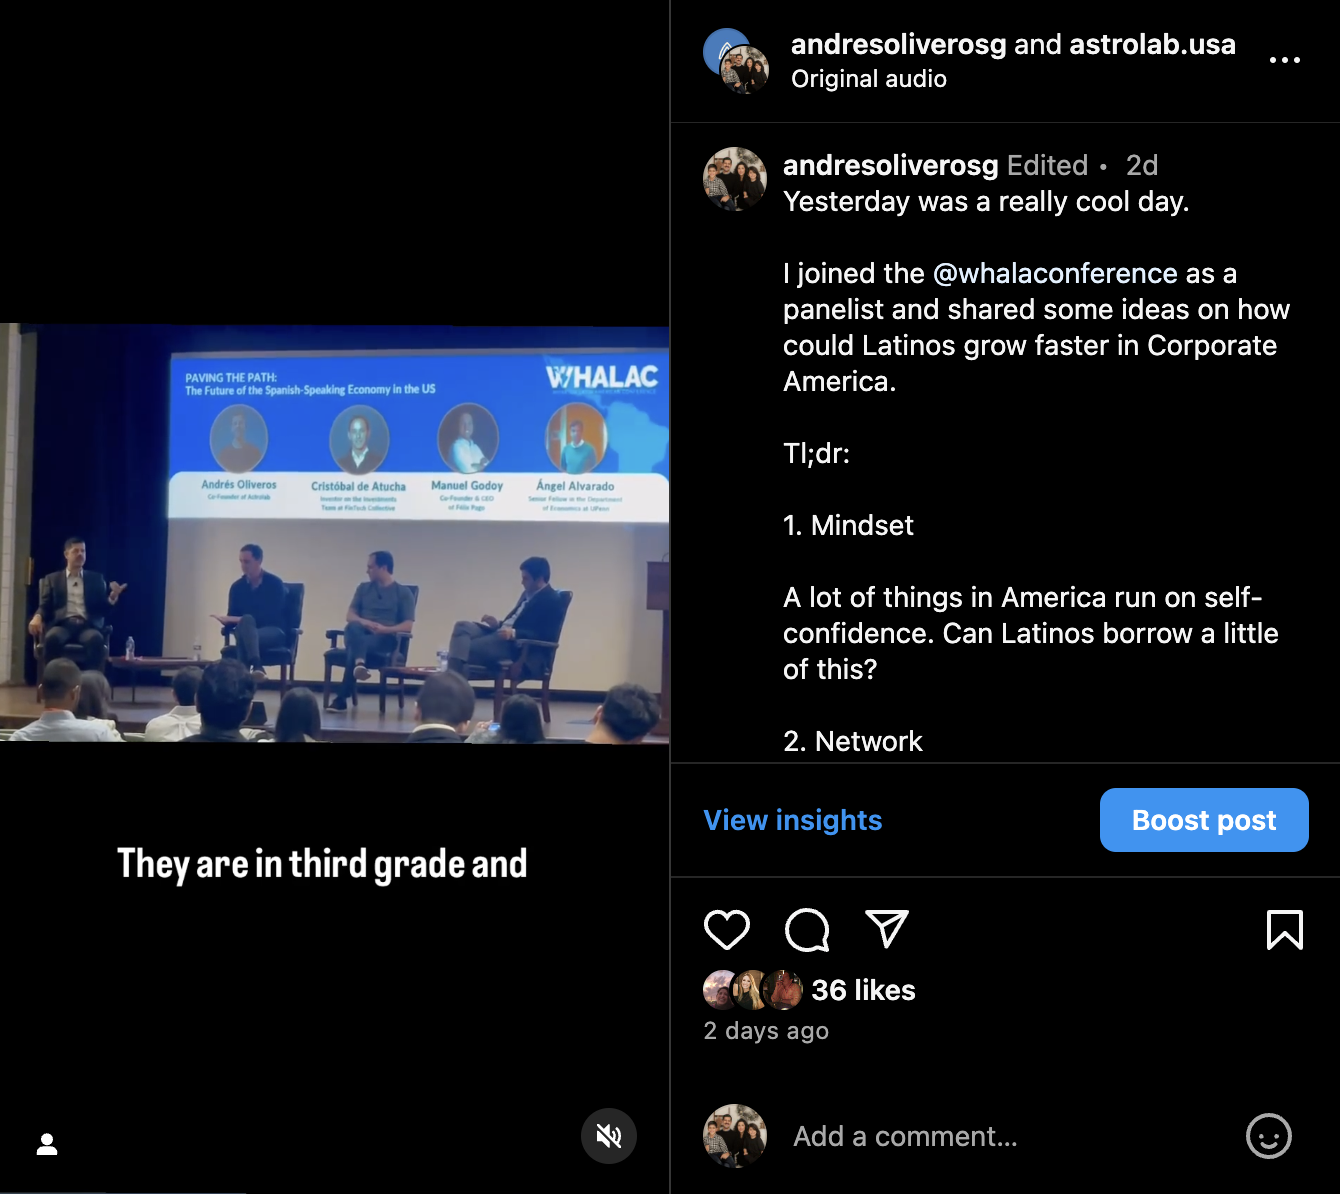
Task: Unmute the video with the speaker icon
Action: point(609,1136)
